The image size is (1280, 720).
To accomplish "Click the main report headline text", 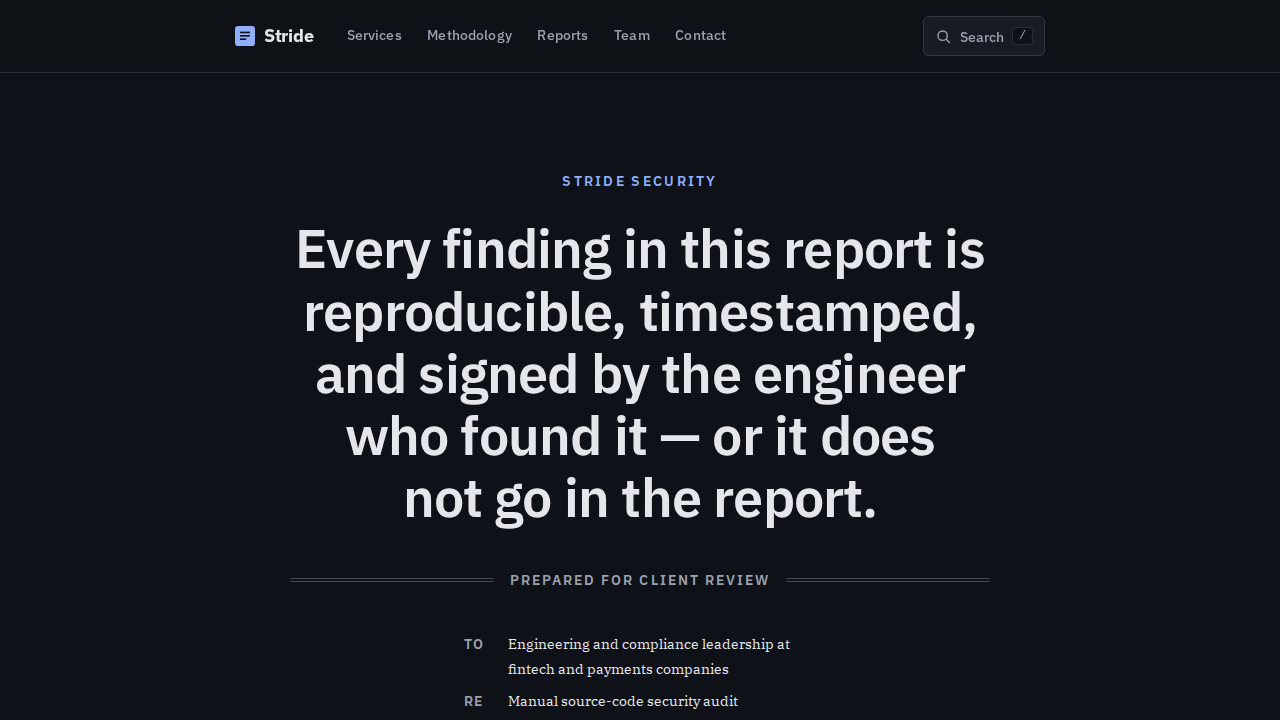I will point(640,374).
